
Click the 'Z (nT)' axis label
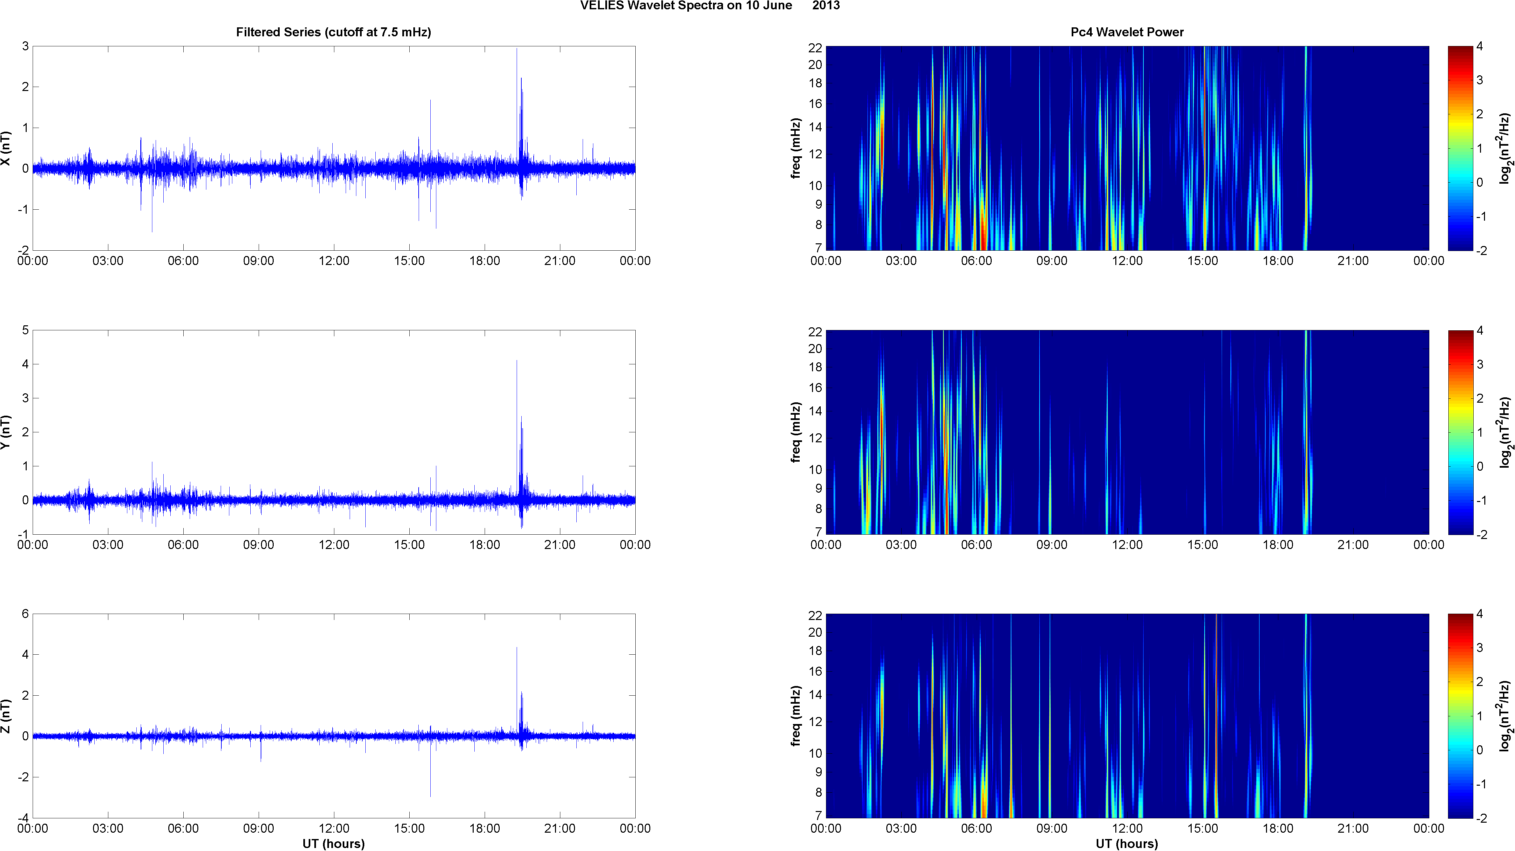7,716
